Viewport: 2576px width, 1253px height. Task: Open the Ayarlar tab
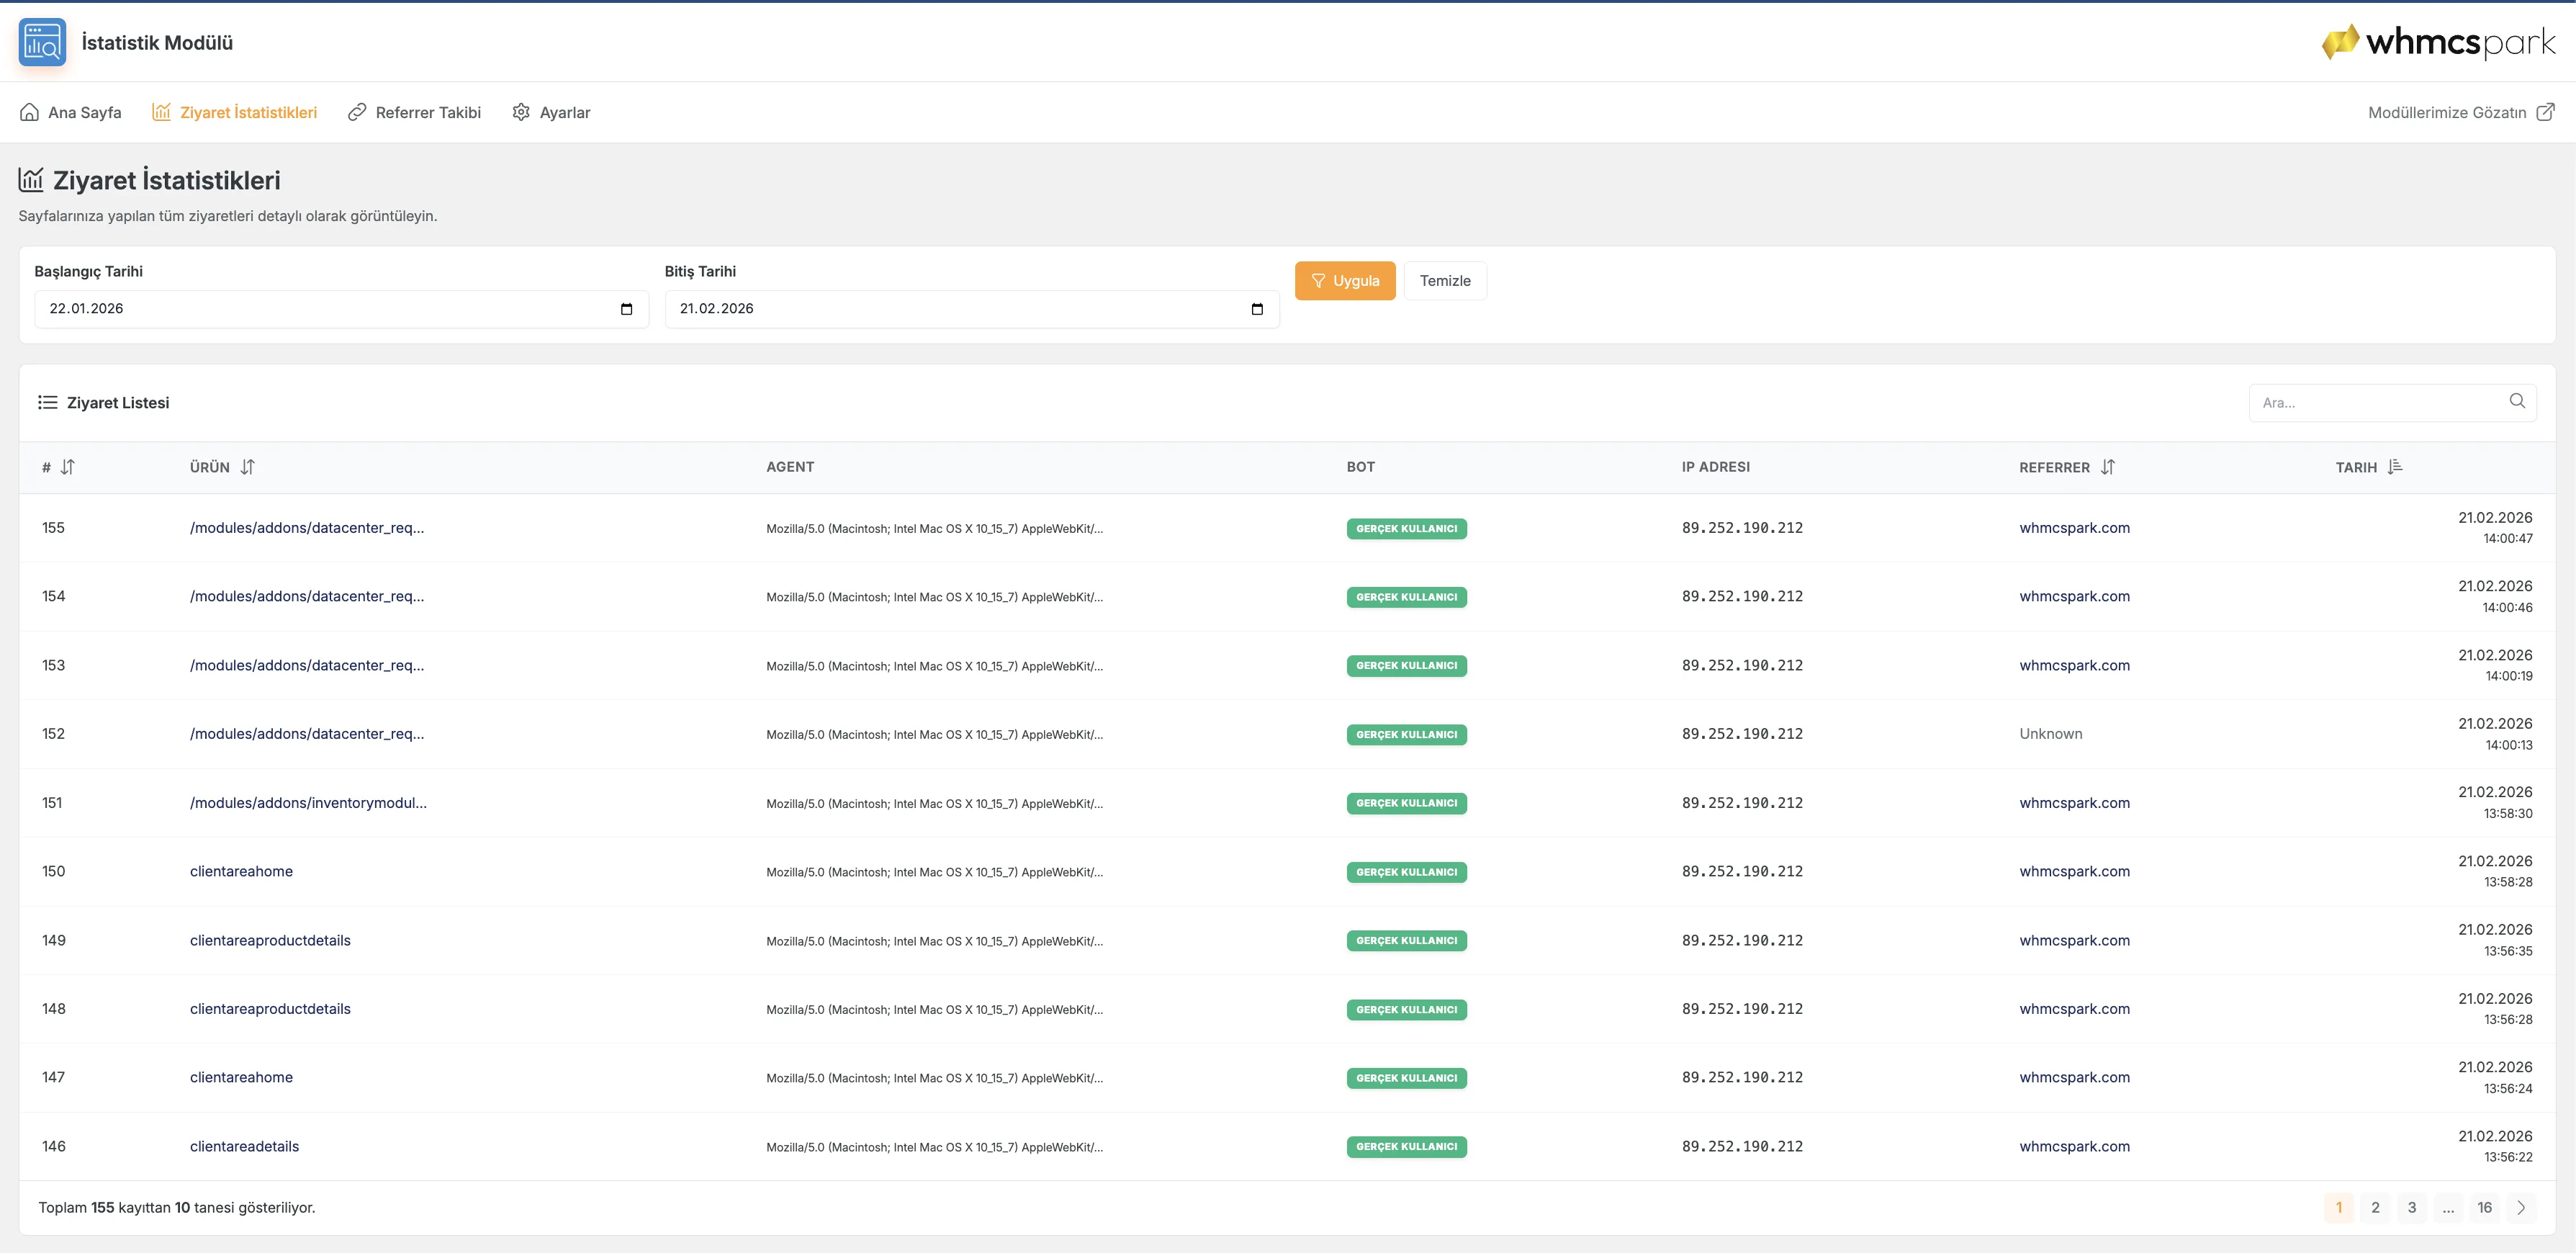[551, 112]
